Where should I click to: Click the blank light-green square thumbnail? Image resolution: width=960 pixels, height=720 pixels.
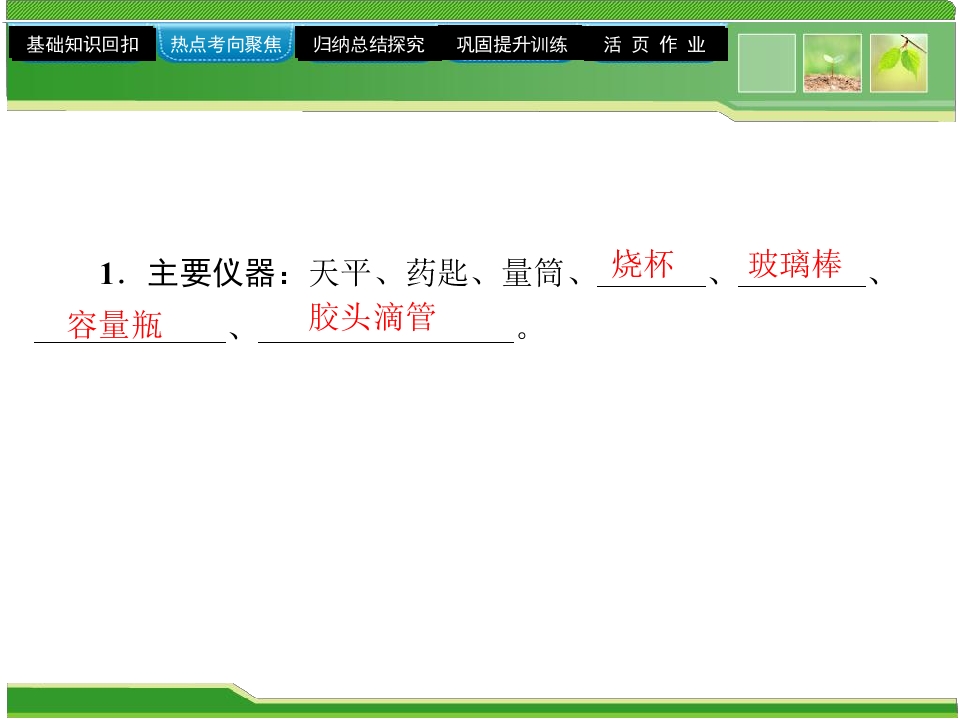coord(767,63)
